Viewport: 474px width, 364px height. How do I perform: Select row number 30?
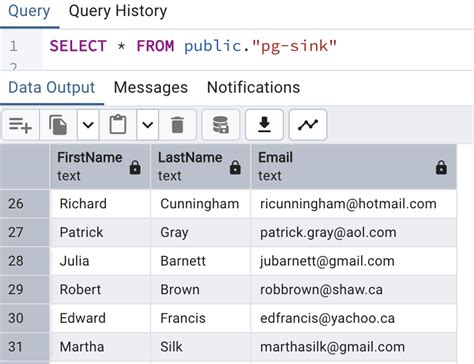[x=25, y=318]
